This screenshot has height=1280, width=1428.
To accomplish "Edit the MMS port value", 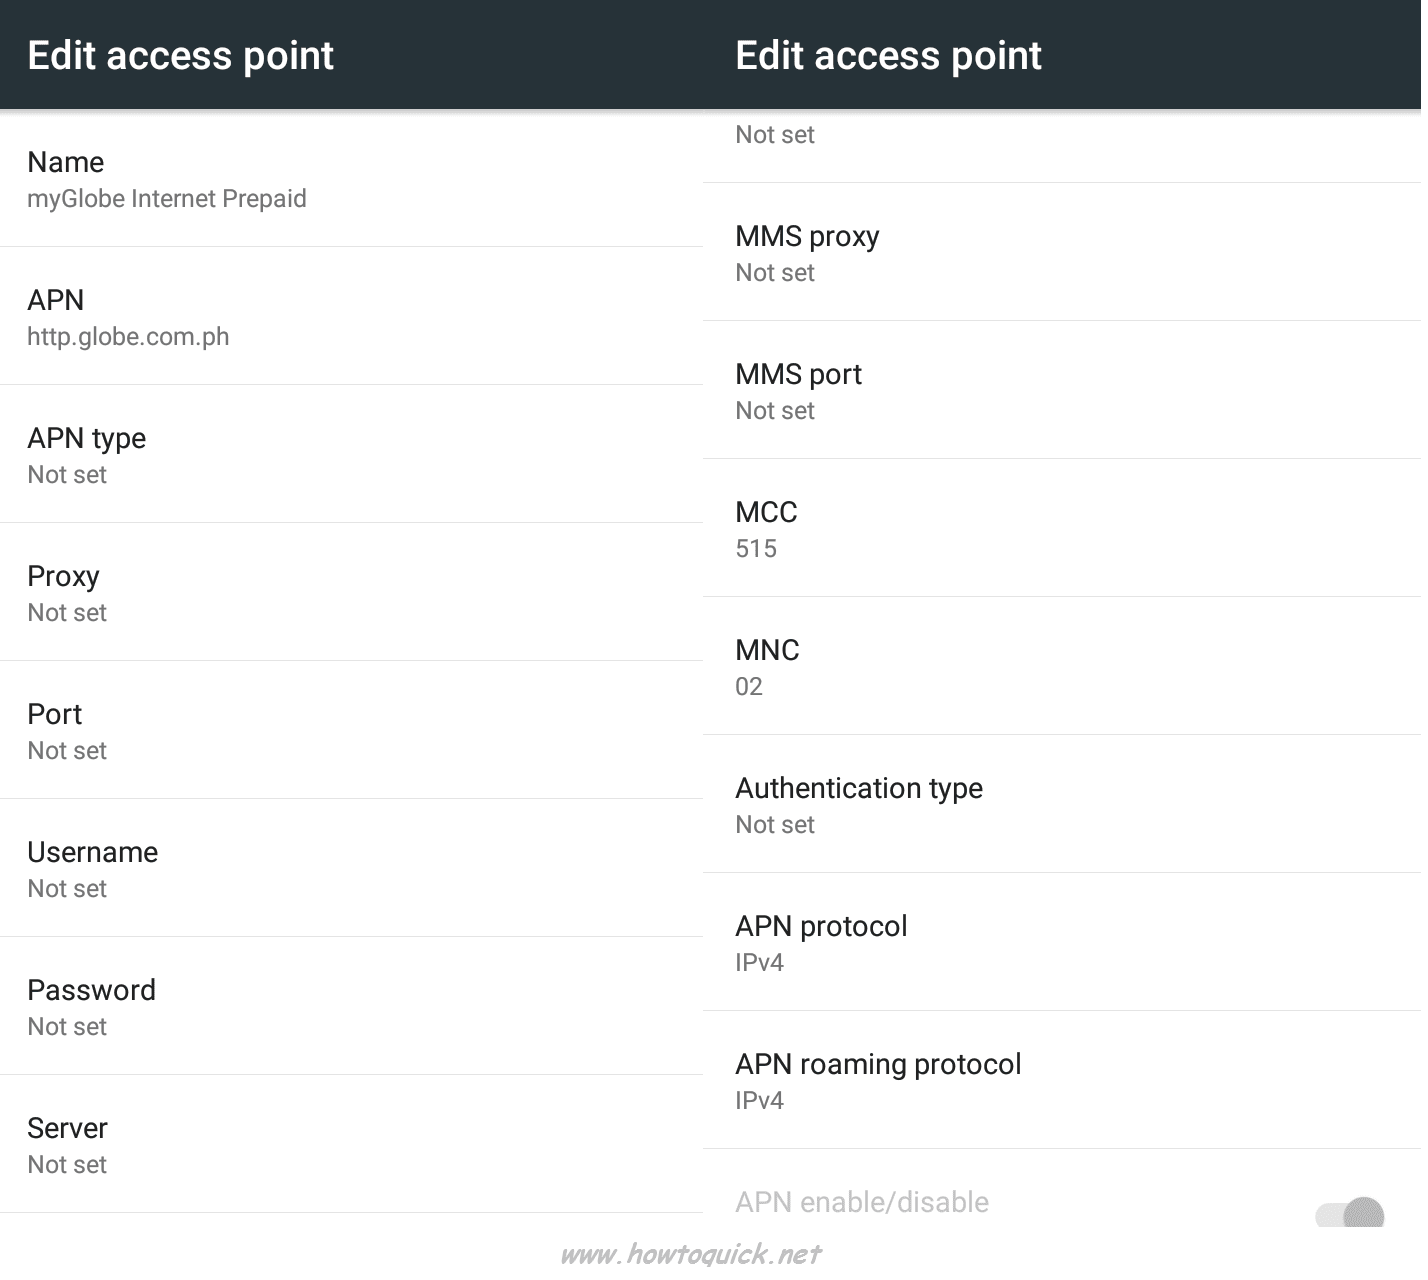I will 1062,390.
